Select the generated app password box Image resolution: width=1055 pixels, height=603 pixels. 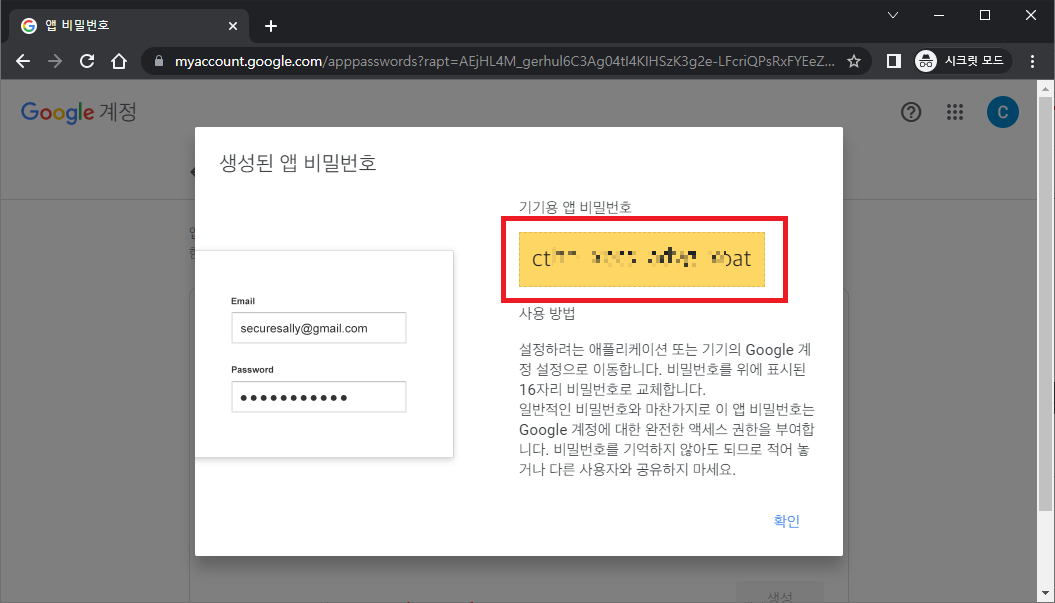point(642,259)
